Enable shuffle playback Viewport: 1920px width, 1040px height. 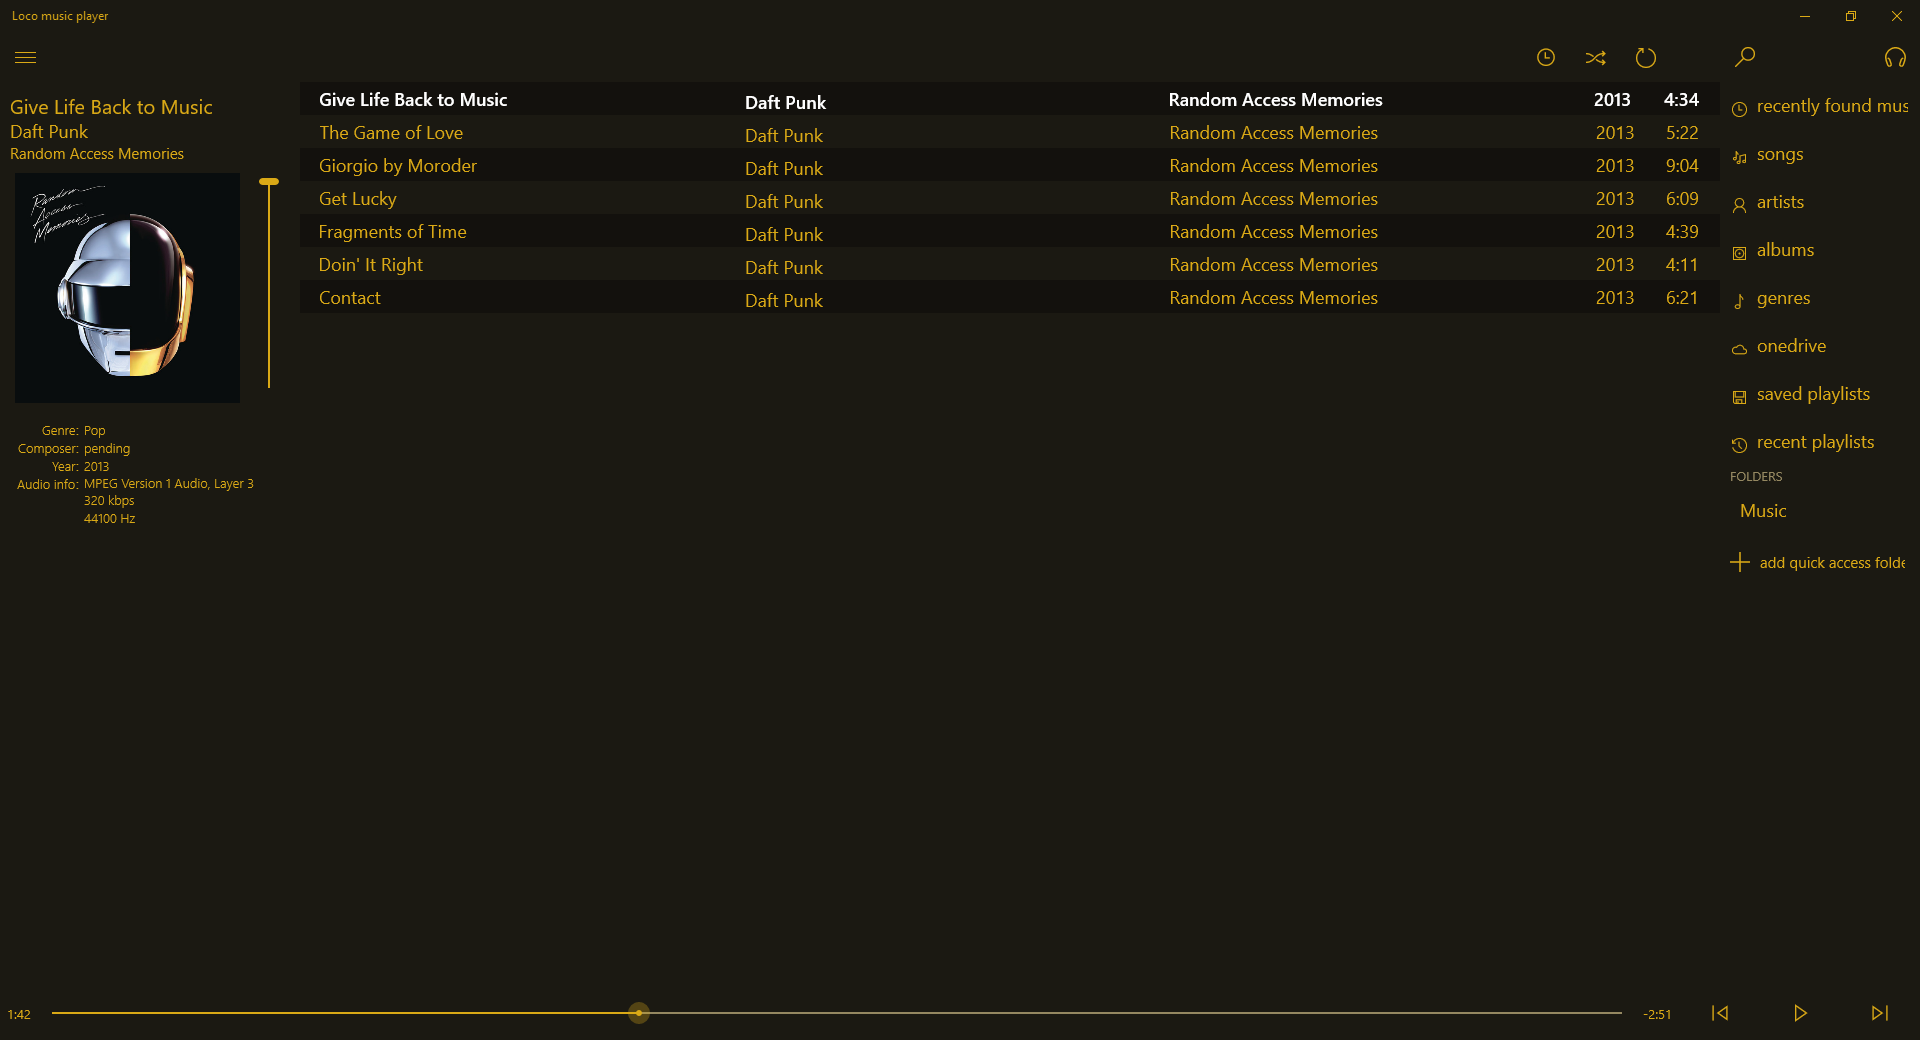tap(1596, 57)
